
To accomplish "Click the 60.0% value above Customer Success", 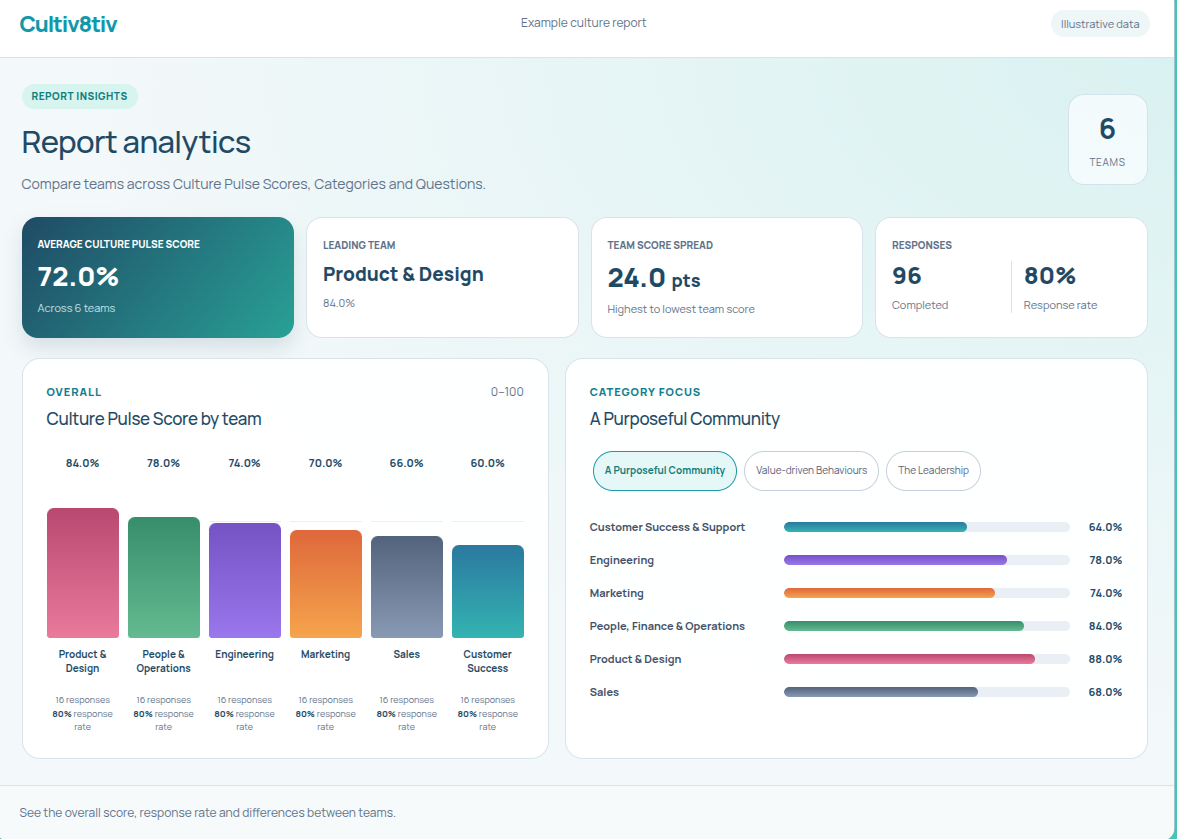I will click(x=488, y=463).
